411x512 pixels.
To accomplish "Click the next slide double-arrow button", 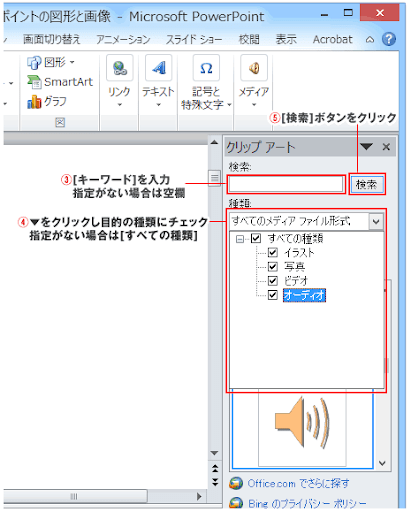I will click(x=215, y=481).
